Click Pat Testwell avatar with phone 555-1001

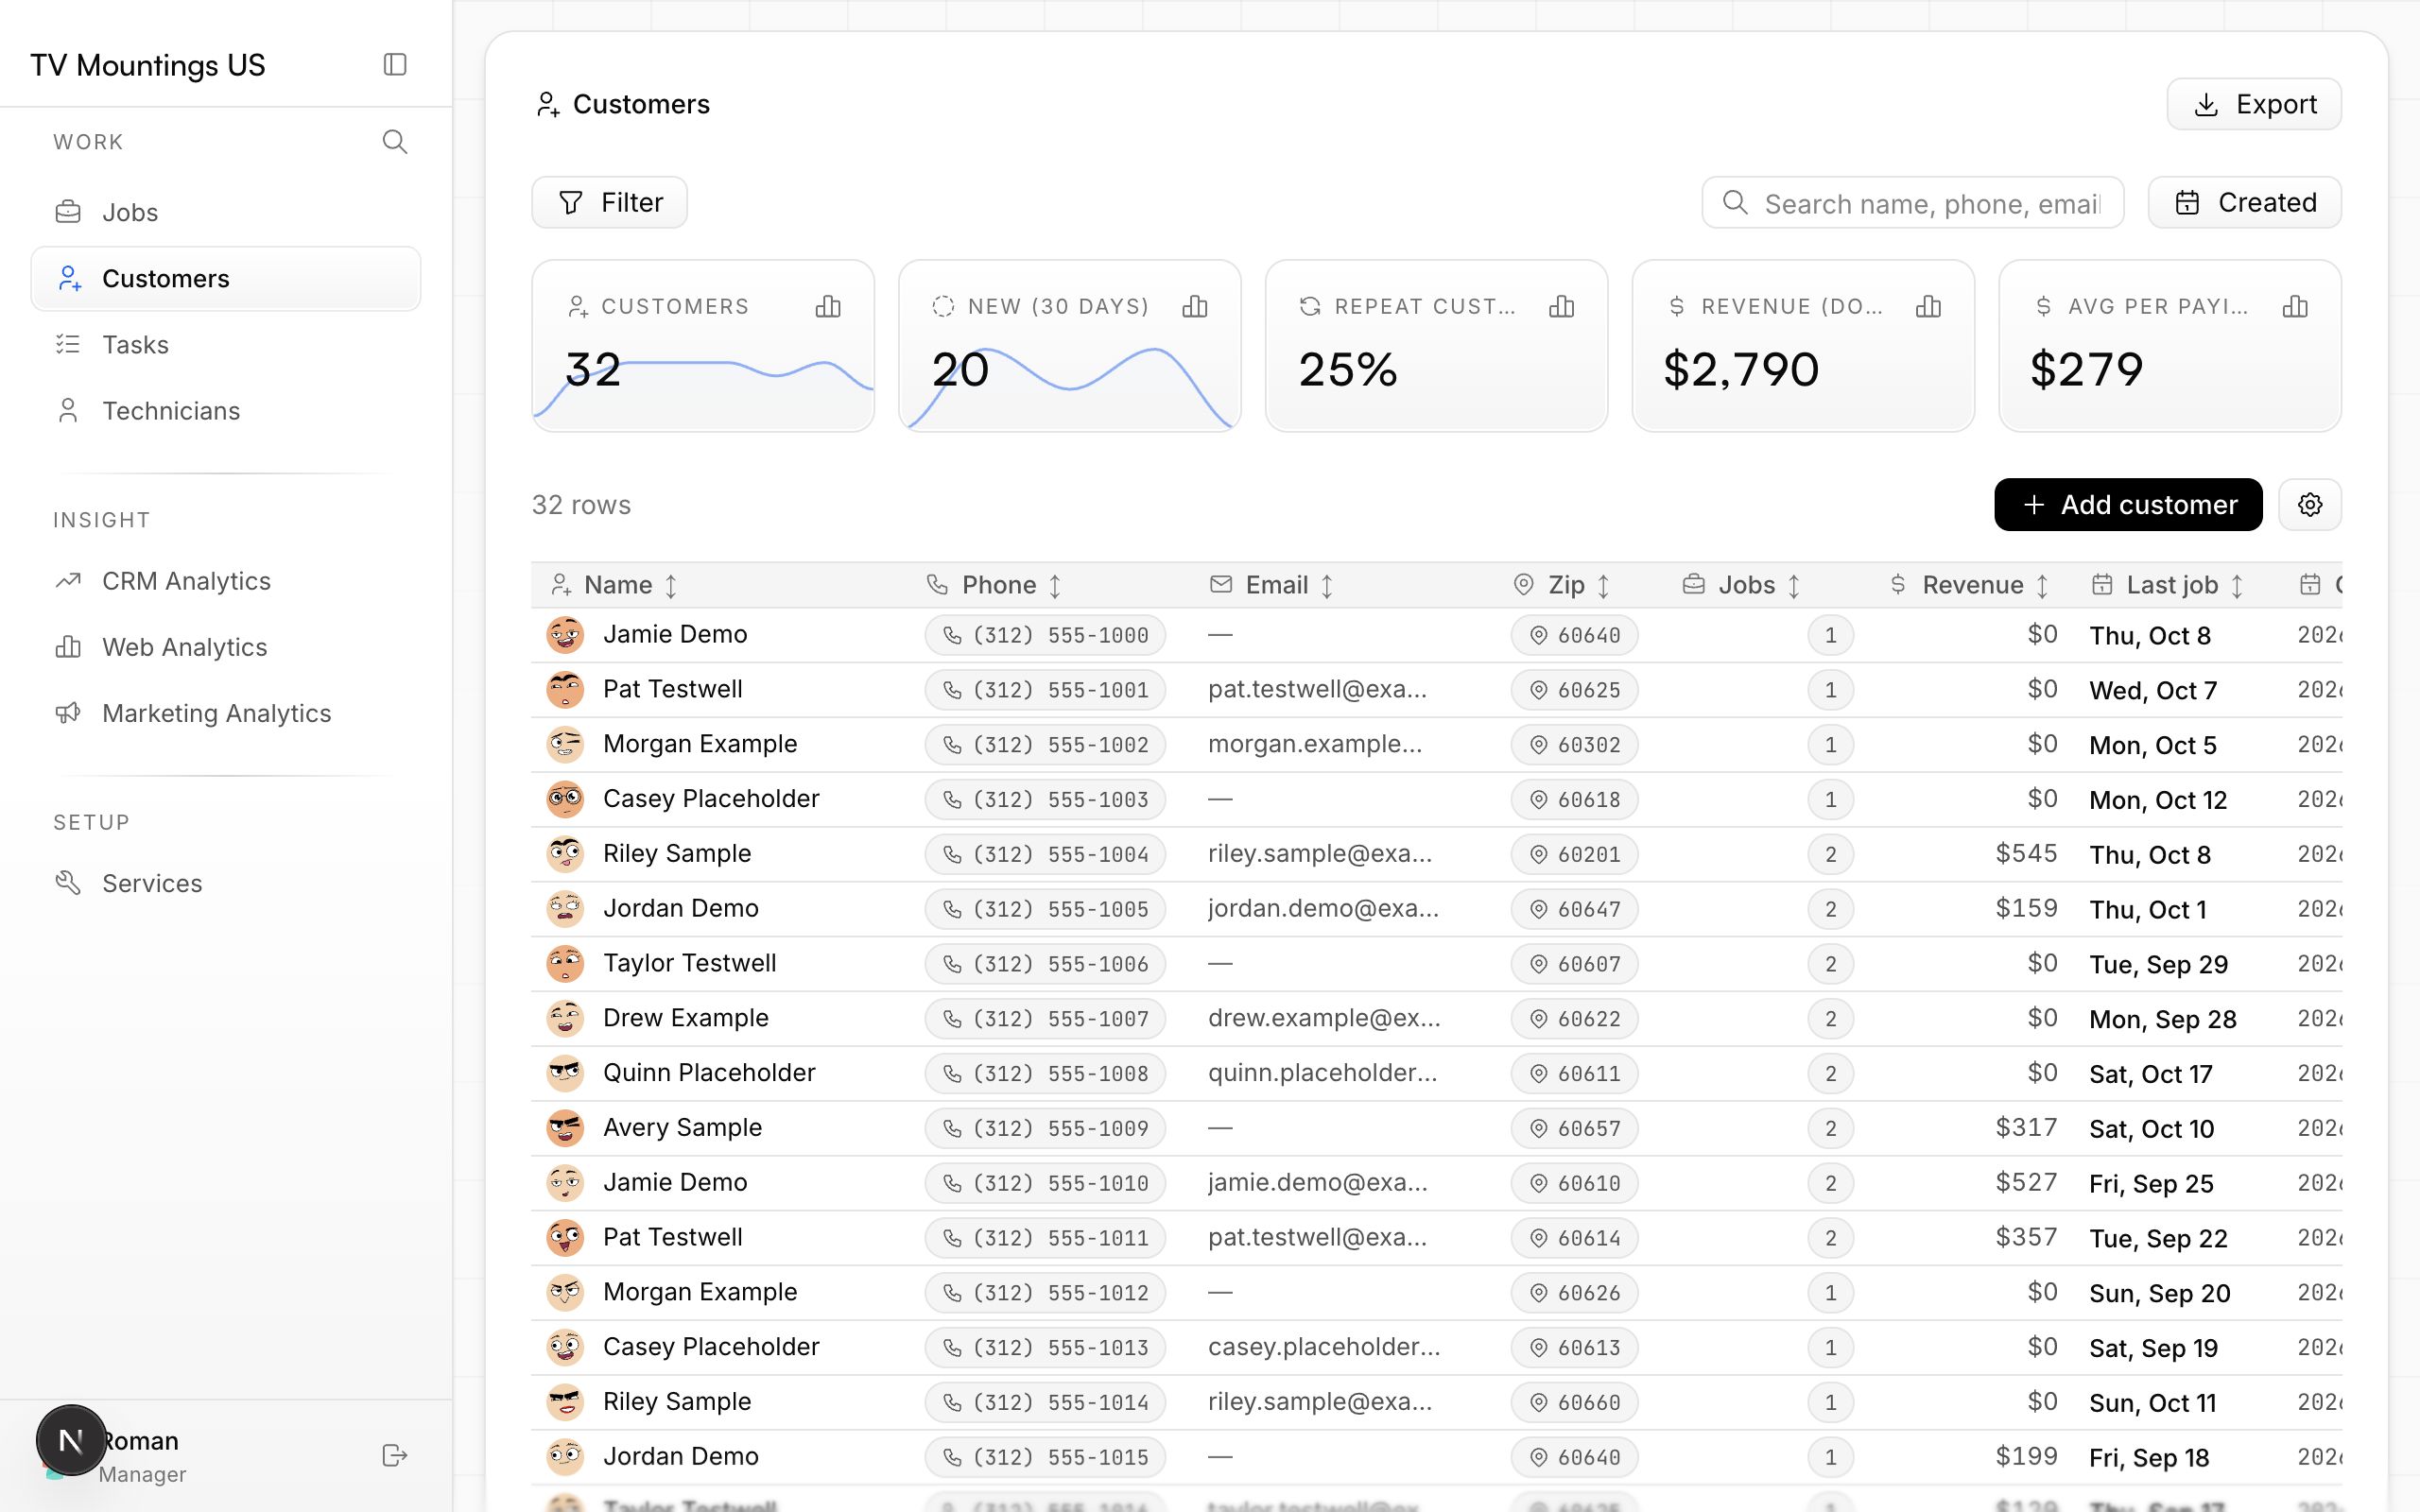(565, 690)
